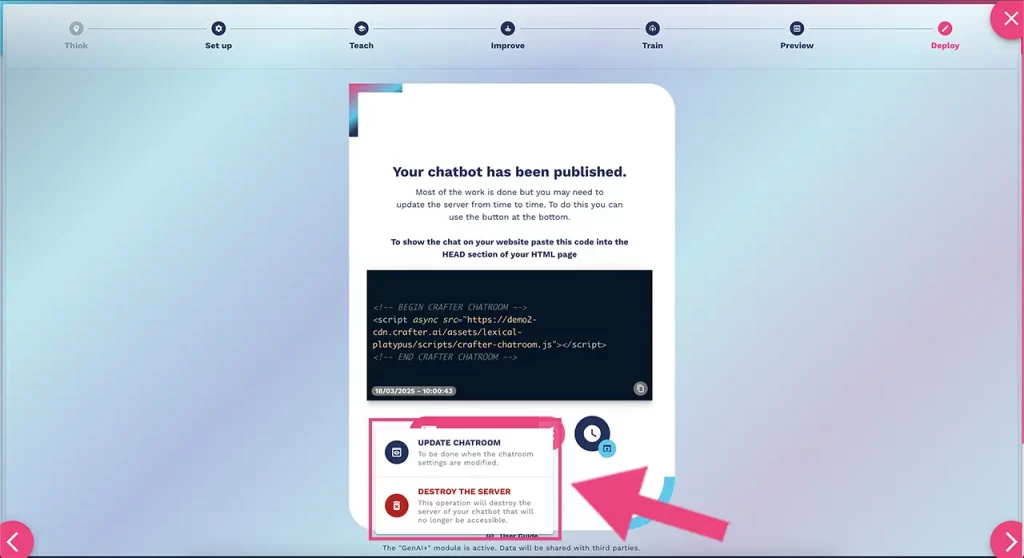The image size is (1024, 558).
Task: Click the 'END CRAFTER CHATROOM' comment line
Action: click(445, 357)
